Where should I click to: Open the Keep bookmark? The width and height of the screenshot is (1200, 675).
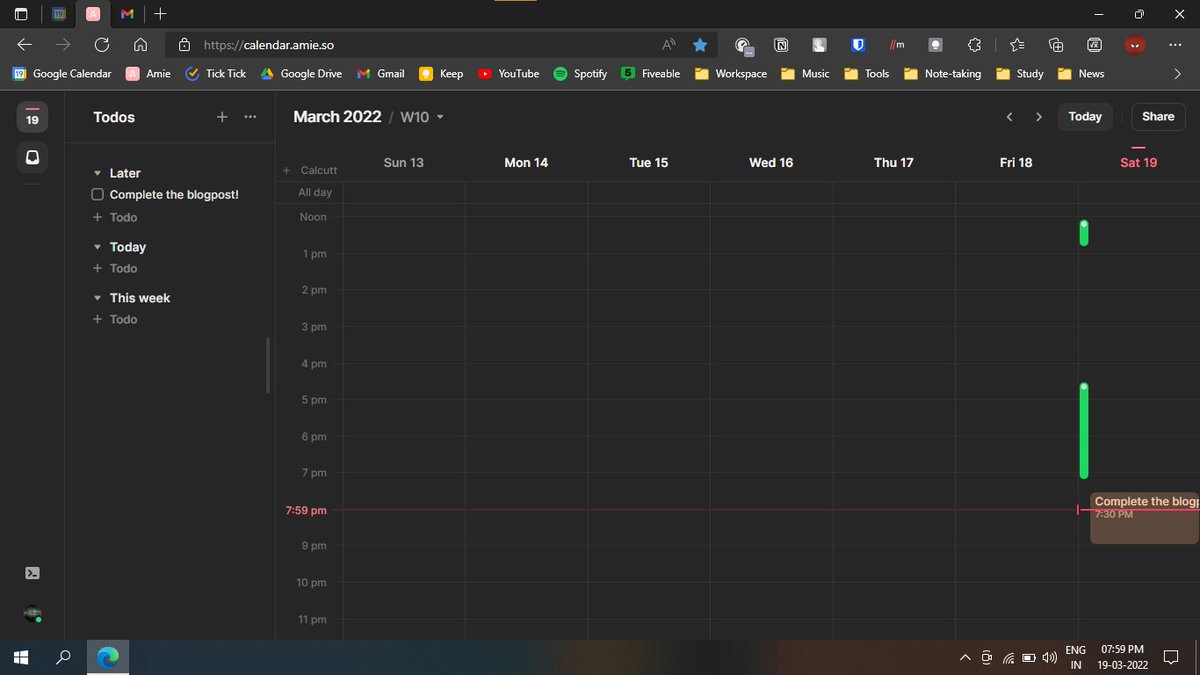click(441, 73)
